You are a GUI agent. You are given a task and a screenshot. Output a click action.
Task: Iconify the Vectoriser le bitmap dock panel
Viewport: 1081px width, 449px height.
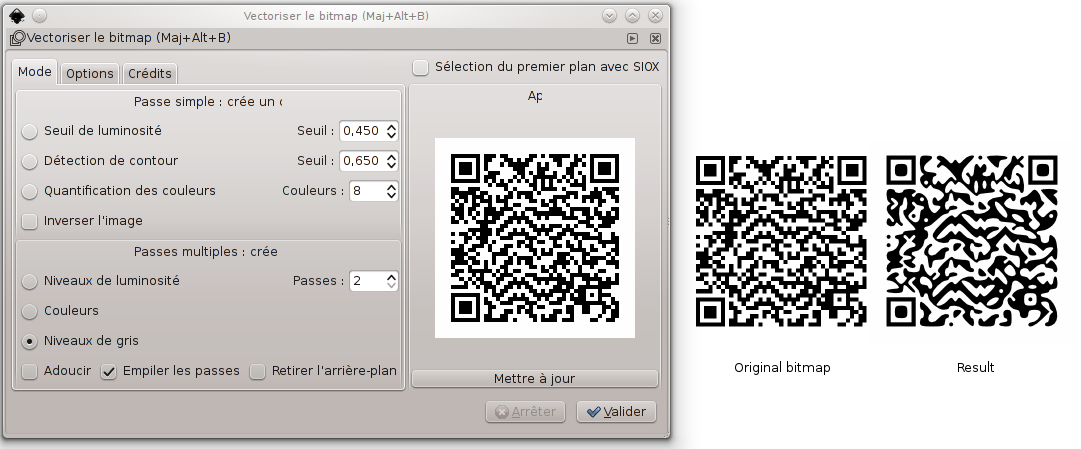(x=633, y=39)
